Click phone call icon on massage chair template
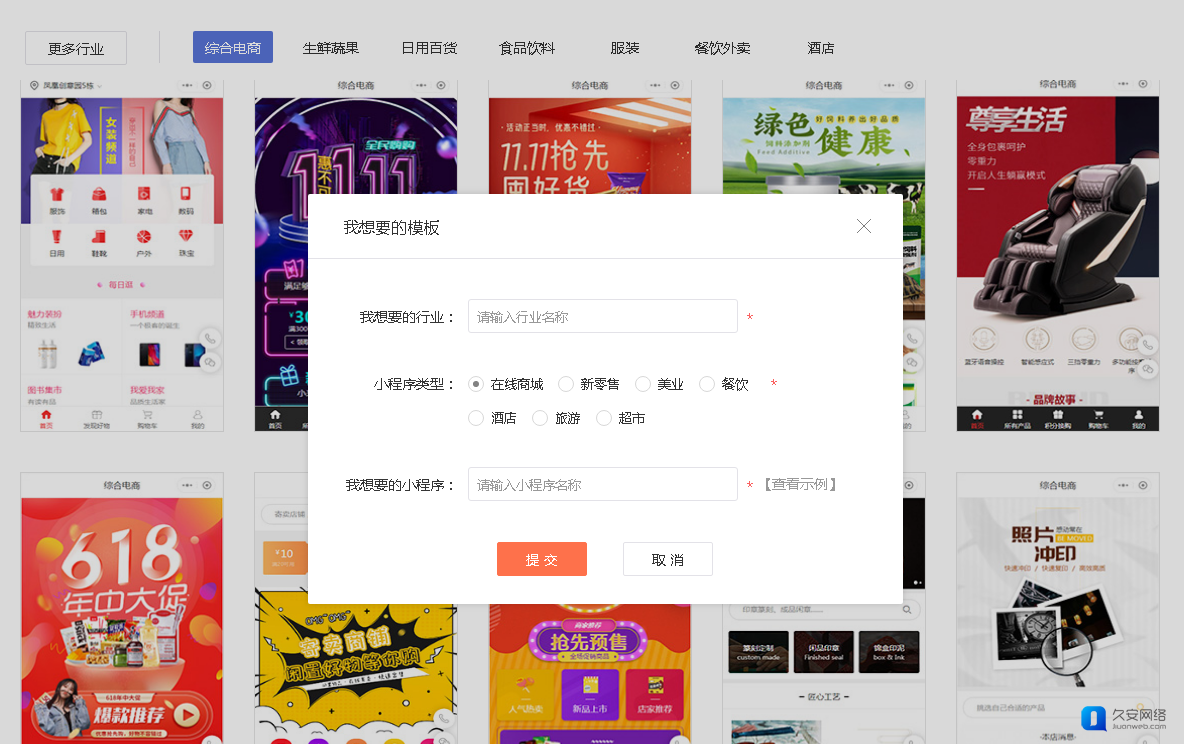1184x744 pixels. (1148, 345)
